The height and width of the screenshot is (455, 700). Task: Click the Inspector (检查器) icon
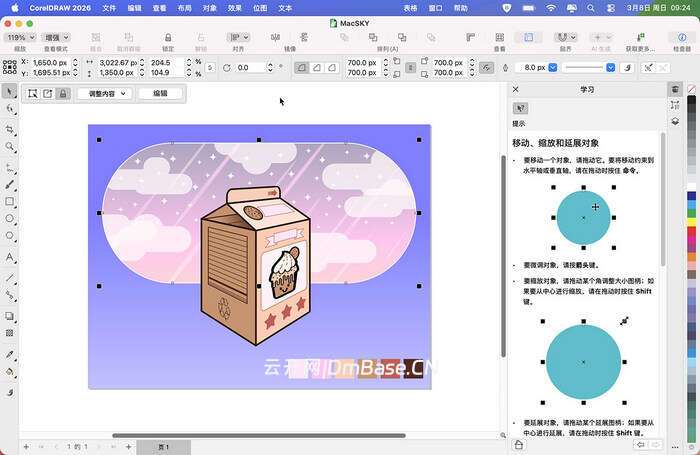point(682,37)
